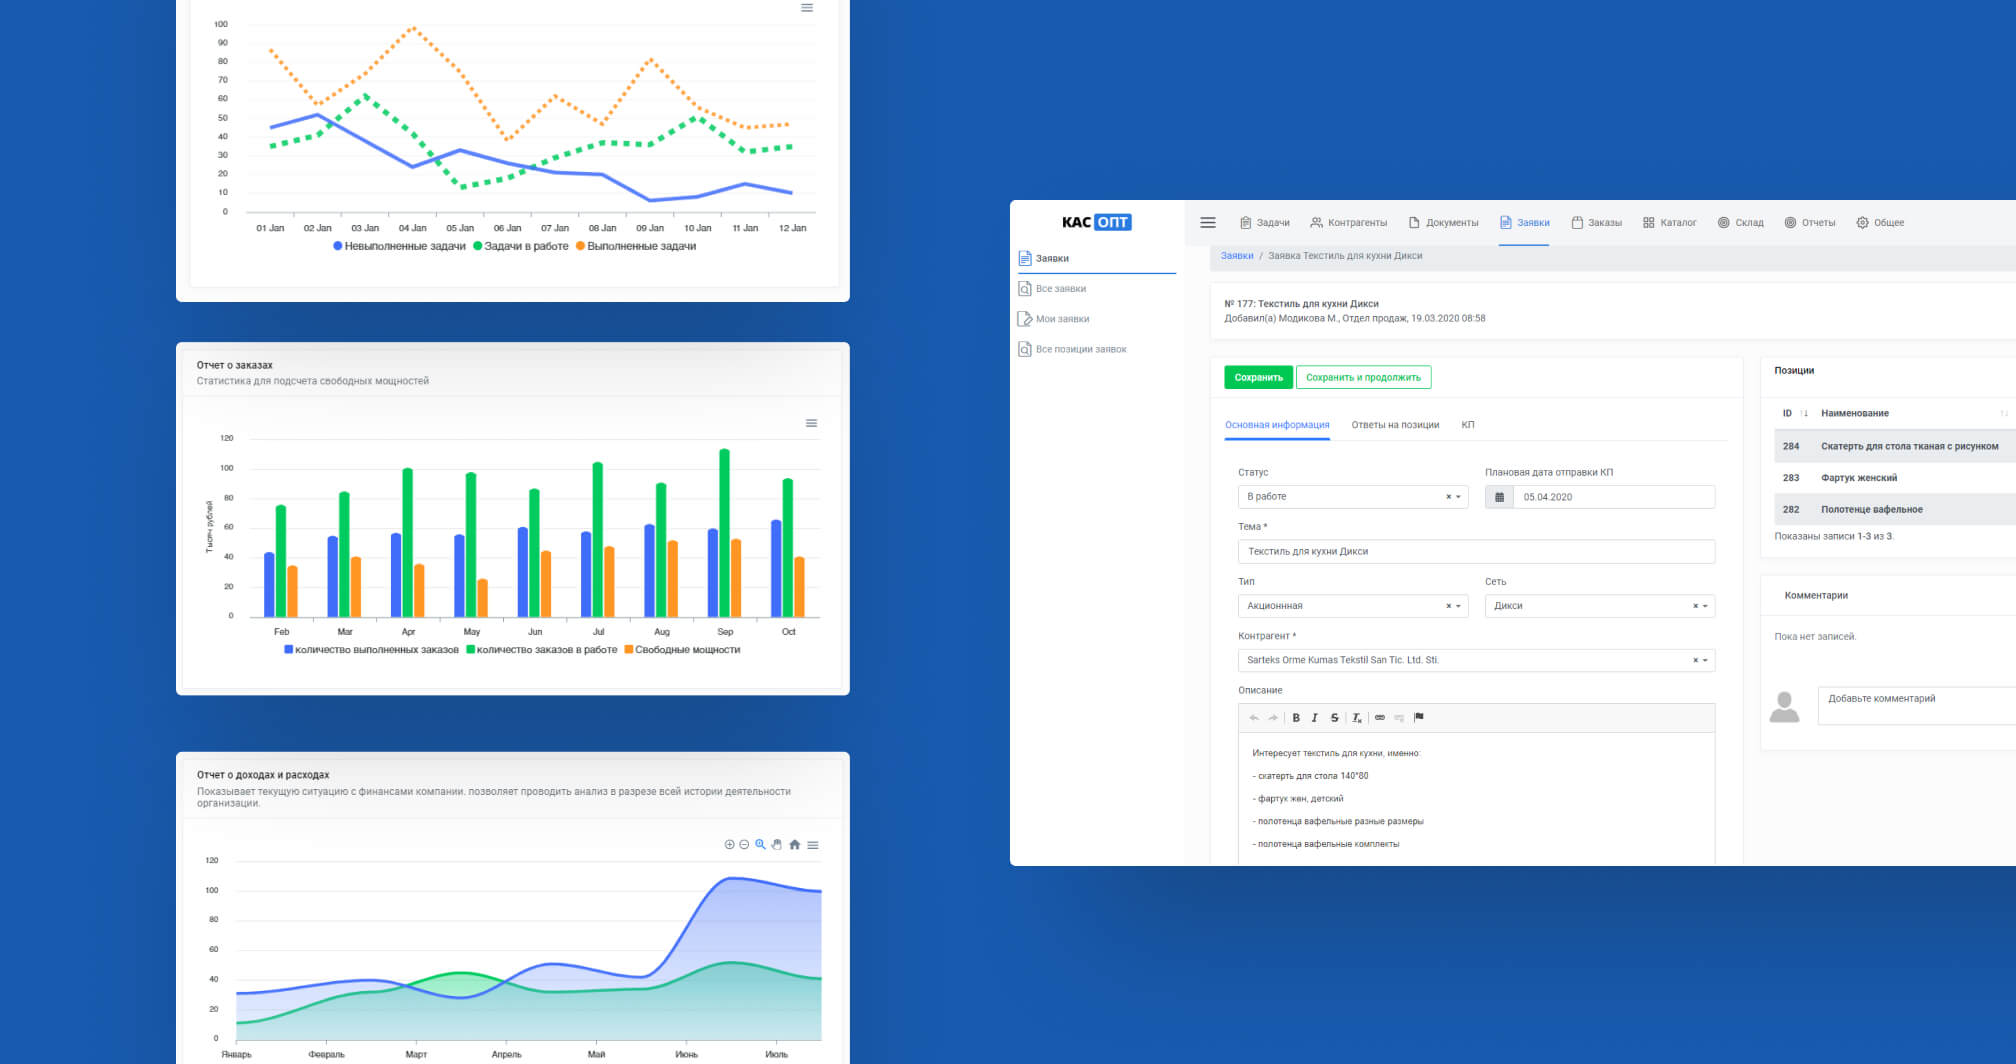Apply bold formatting in description editor
The height and width of the screenshot is (1064, 2016).
pos(1296,718)
